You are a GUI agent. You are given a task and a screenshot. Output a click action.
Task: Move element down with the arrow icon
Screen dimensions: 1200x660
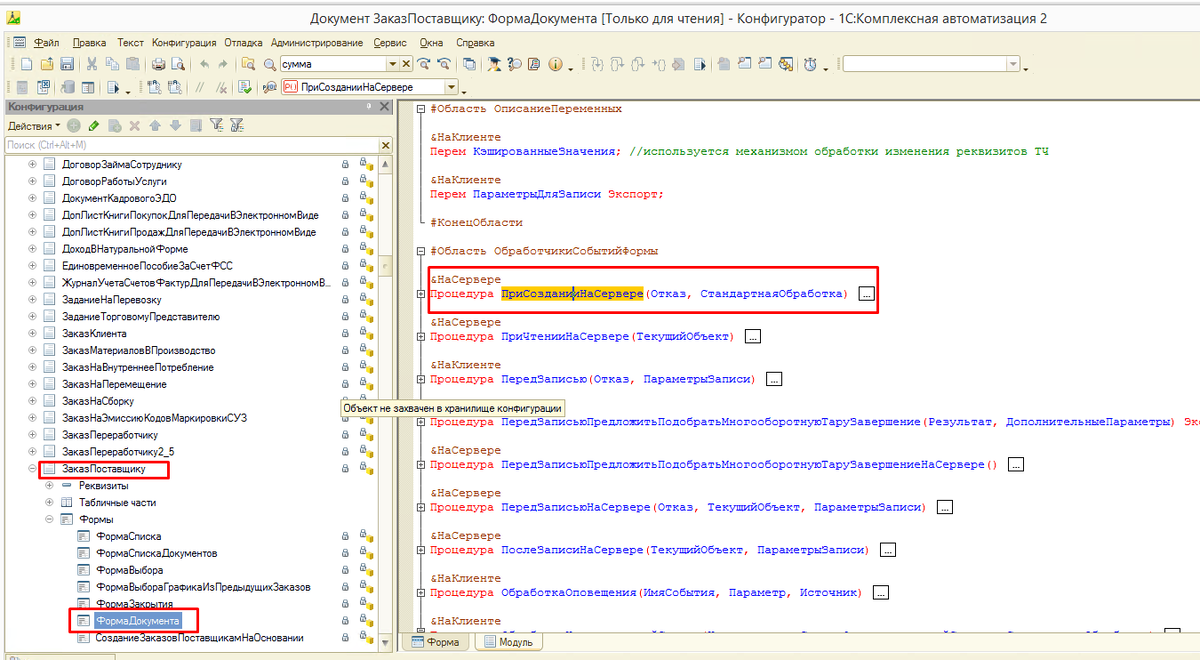click(x=175, y=126)
